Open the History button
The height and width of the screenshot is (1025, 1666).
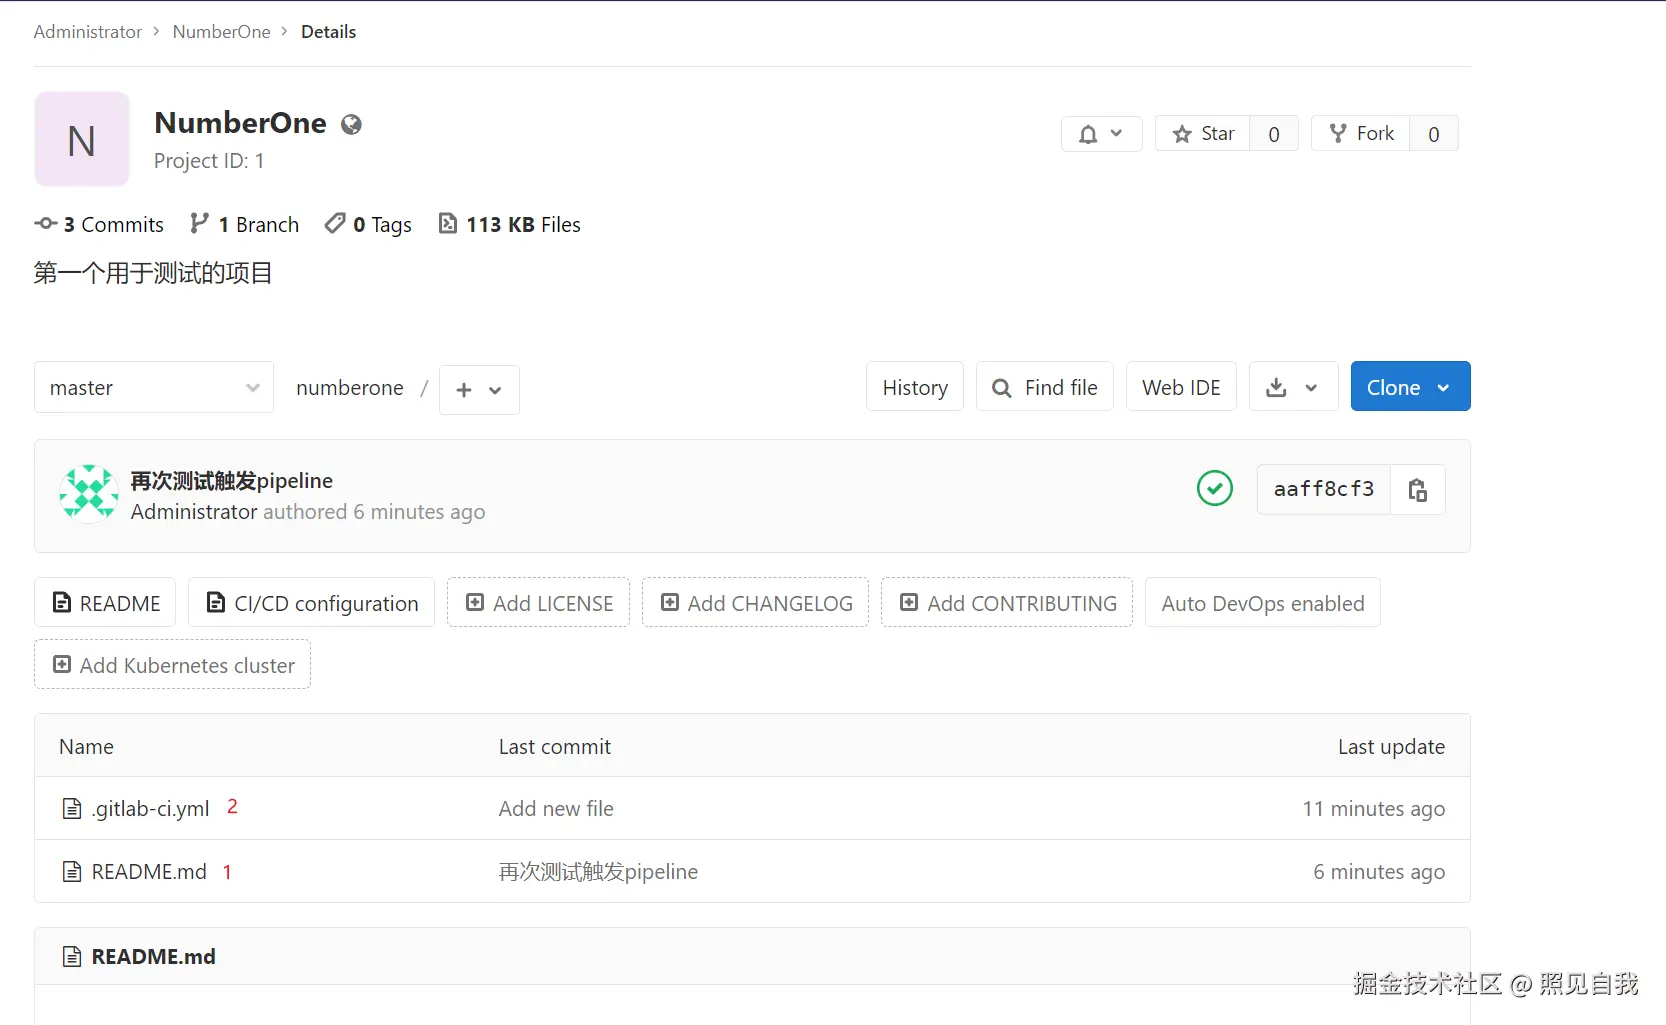[915, 387]
